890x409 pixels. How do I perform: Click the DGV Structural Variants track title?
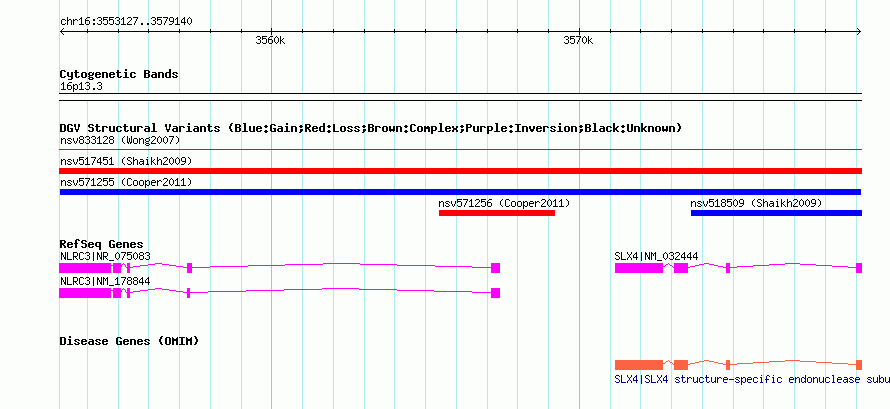(x=371, y=128)
